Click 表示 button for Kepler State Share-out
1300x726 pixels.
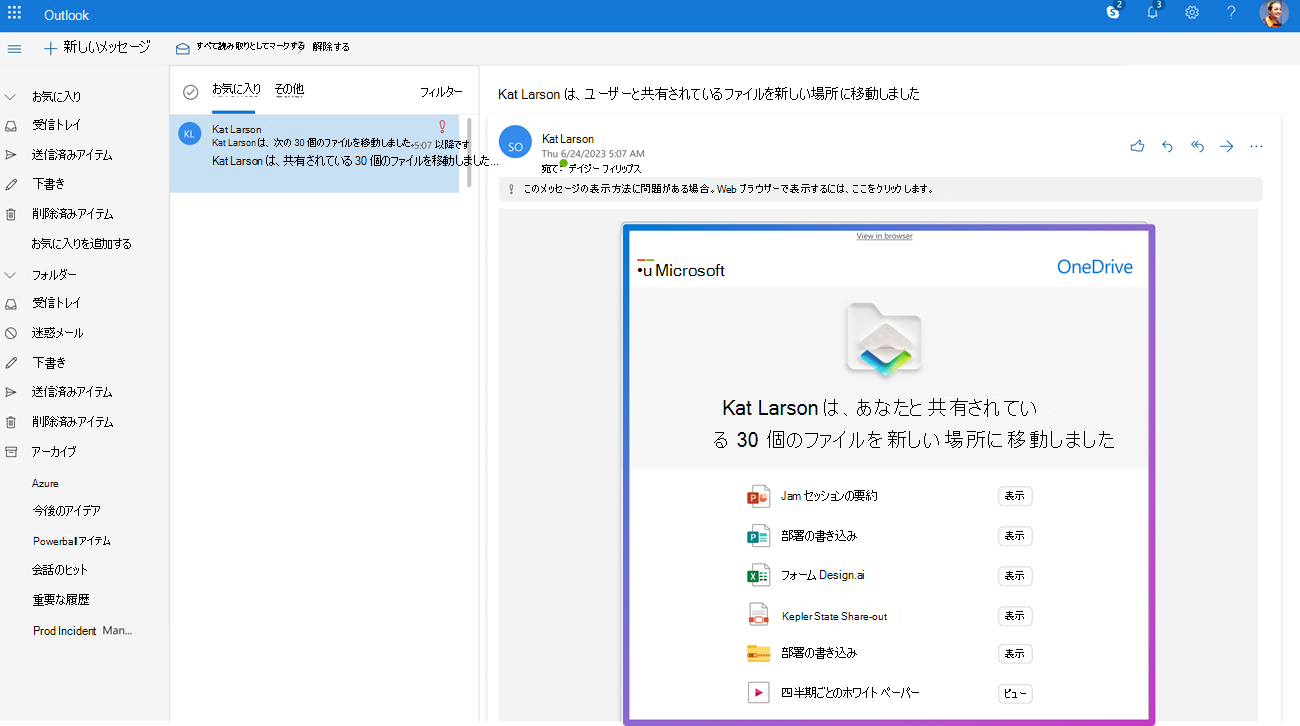[x=1015, y=616]
